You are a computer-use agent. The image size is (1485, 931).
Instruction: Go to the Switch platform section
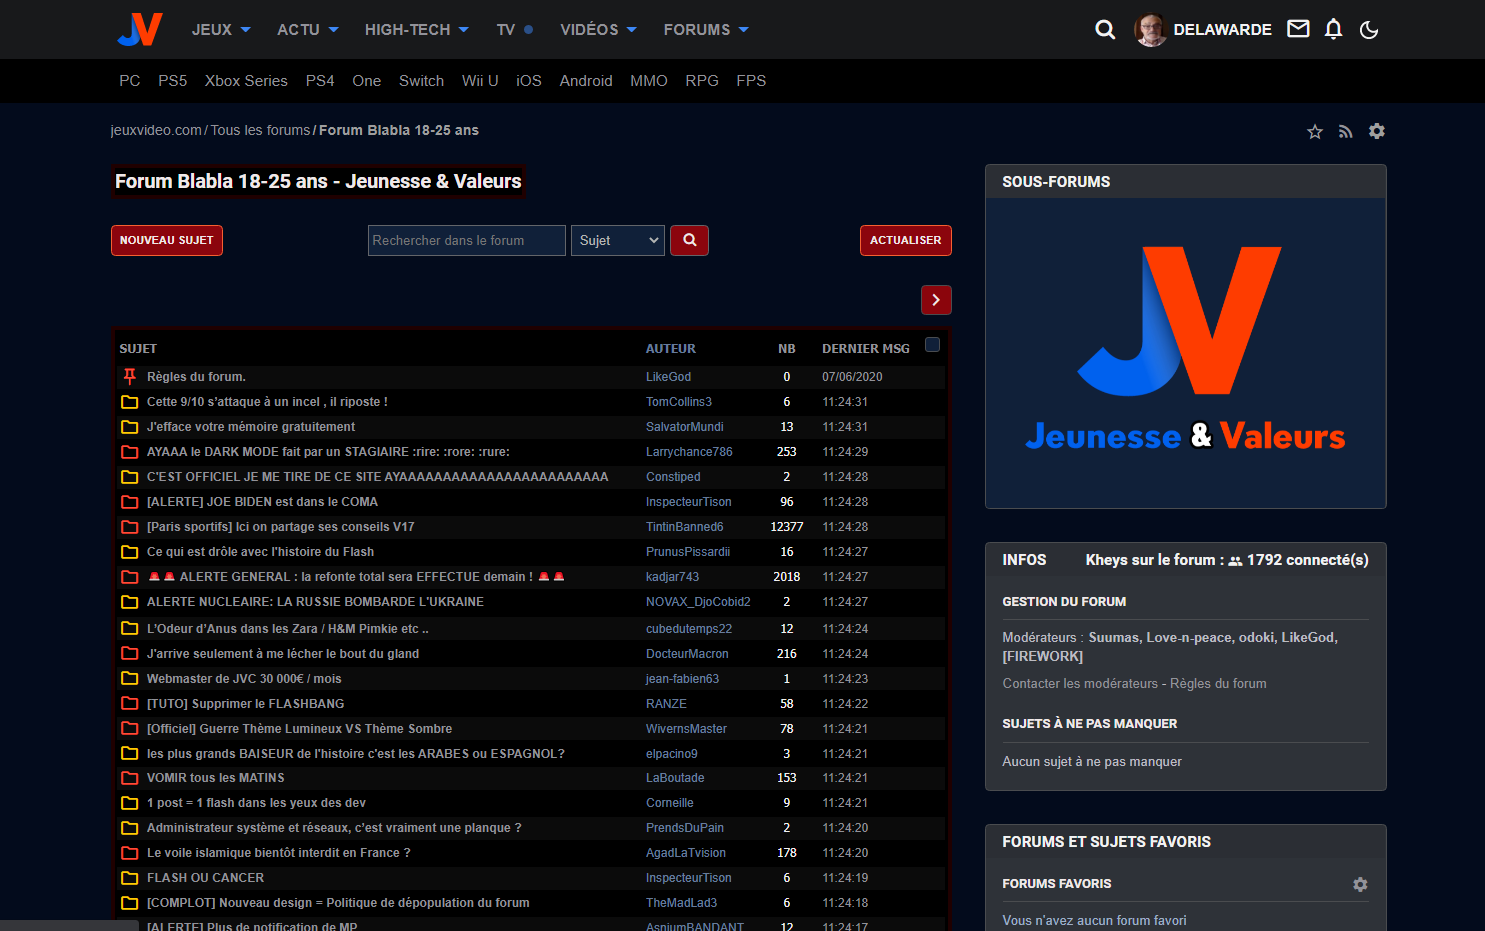pyautogui.click(x=421, y=81)
